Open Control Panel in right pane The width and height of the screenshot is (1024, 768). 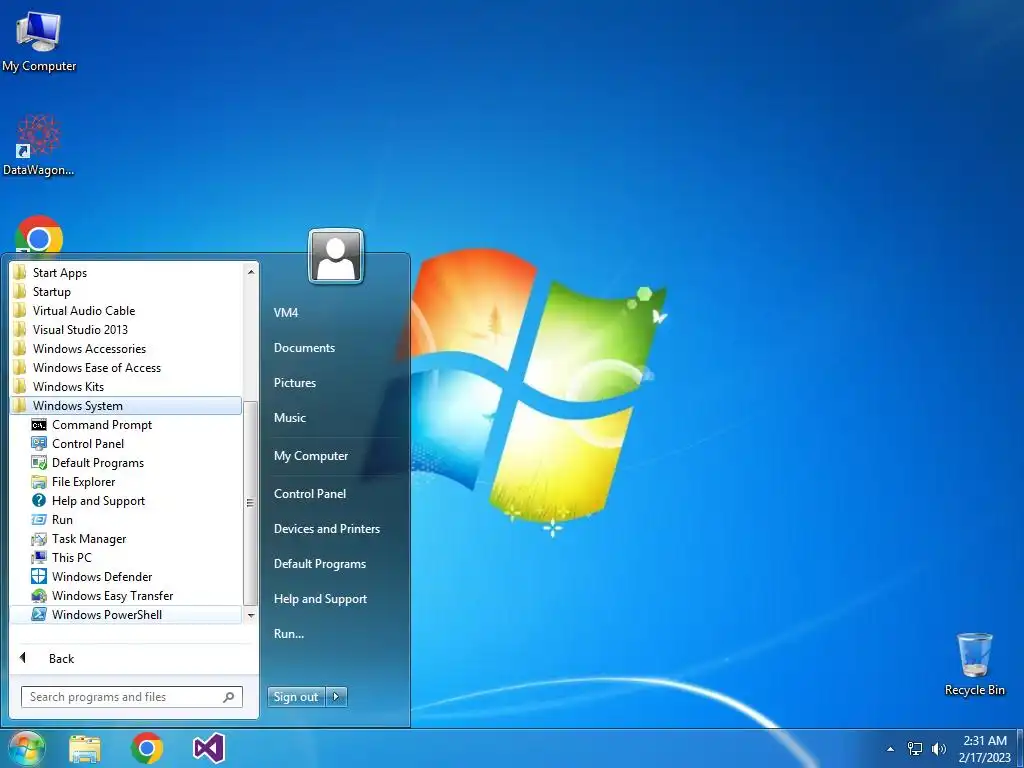[310, 494]
